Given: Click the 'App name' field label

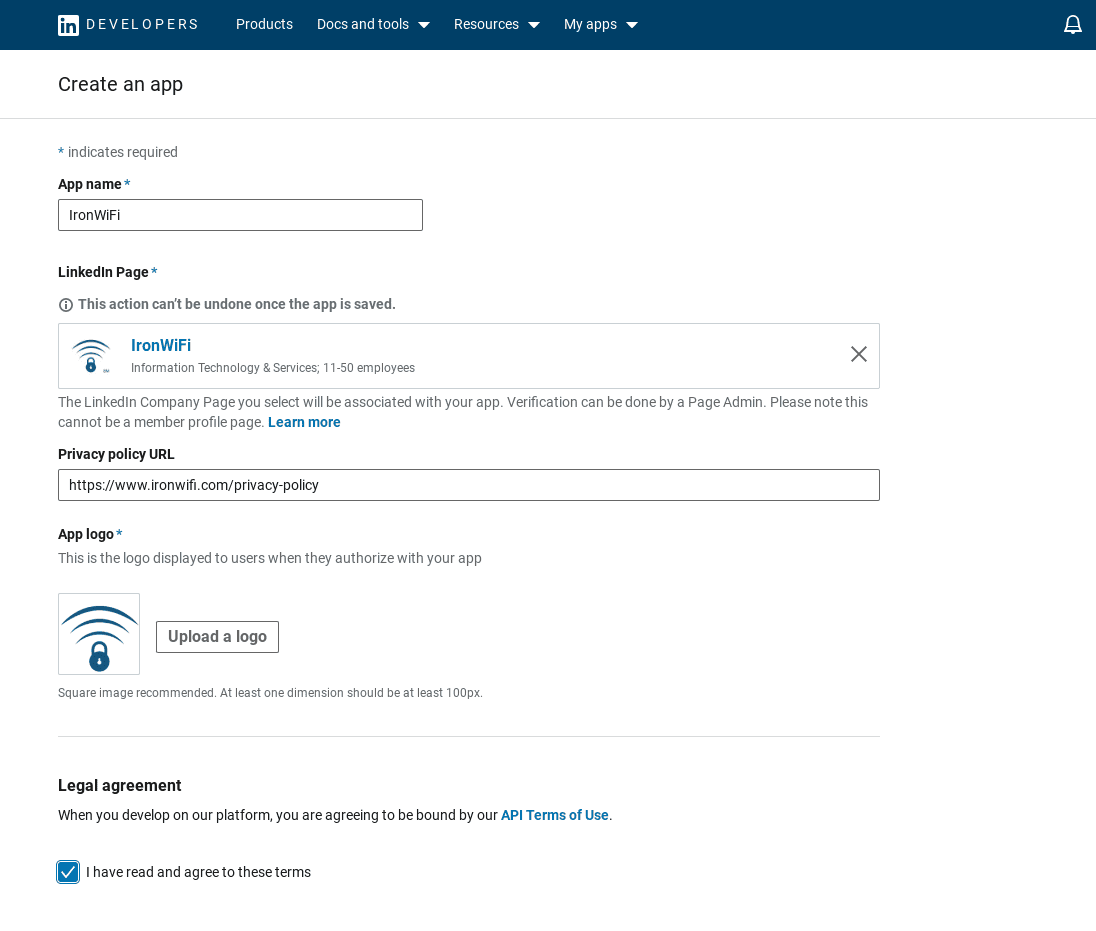Looking at the screenshot, I should pyautogui.click(x=89, y=185).
